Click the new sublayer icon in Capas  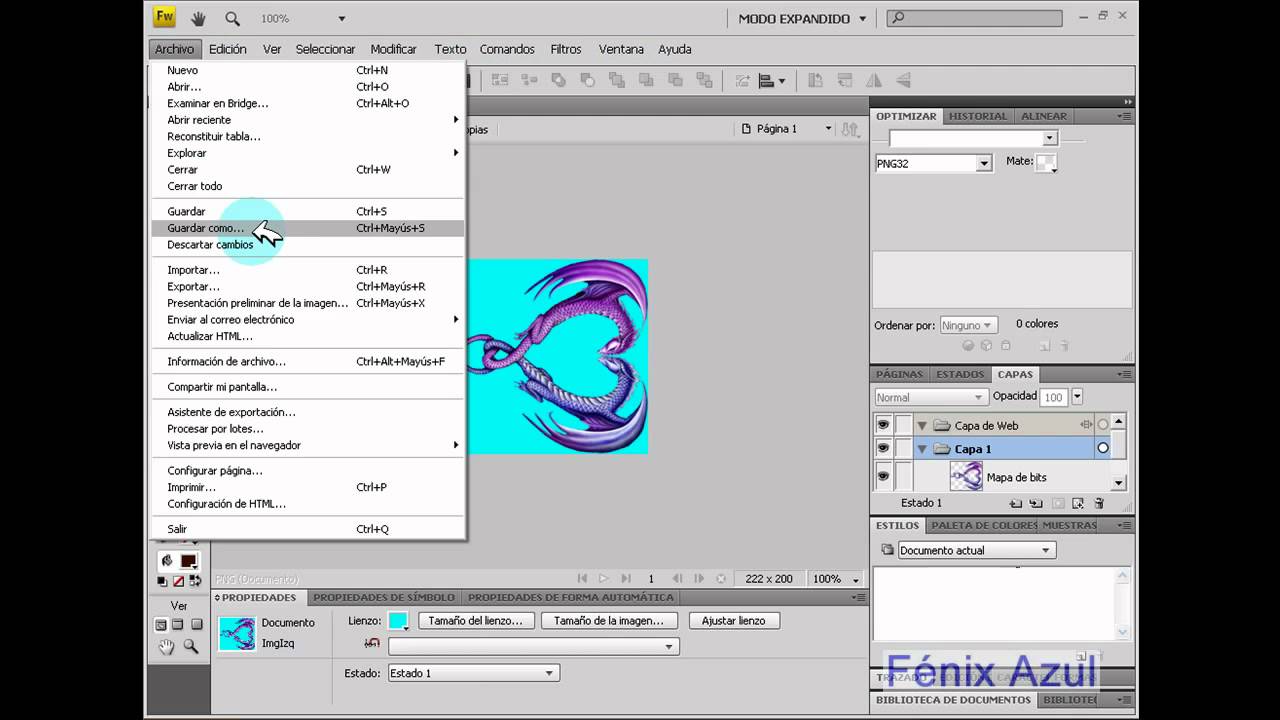1035,504
